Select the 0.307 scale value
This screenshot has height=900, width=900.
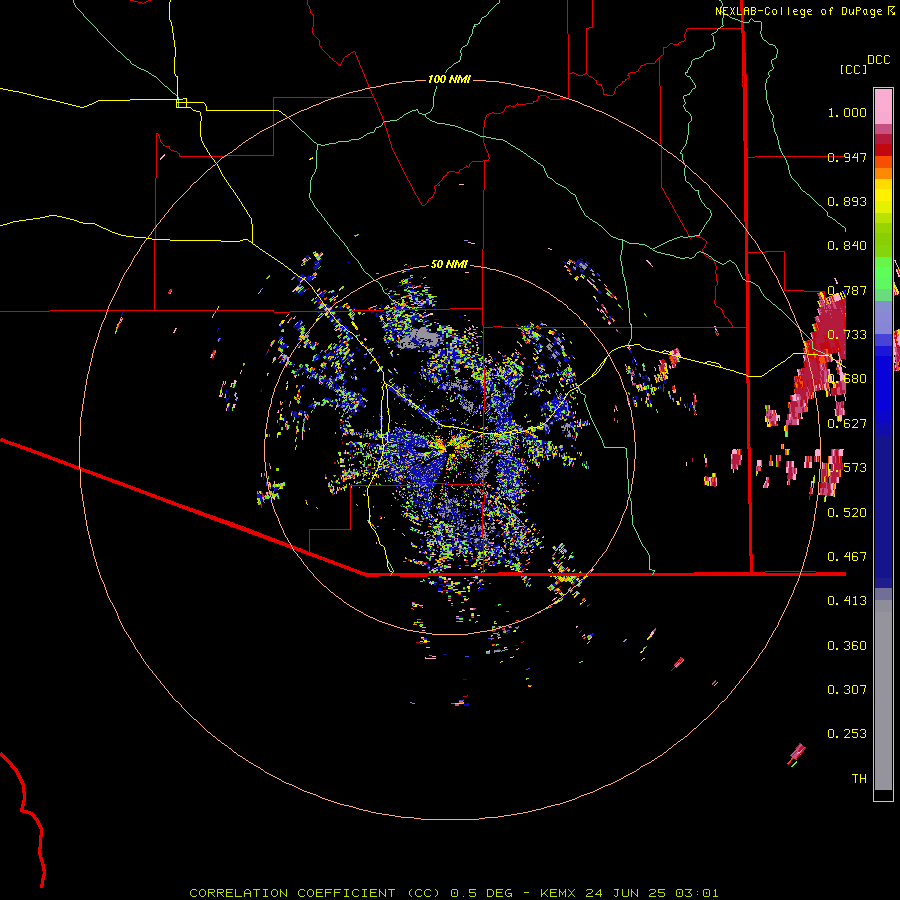847,690
